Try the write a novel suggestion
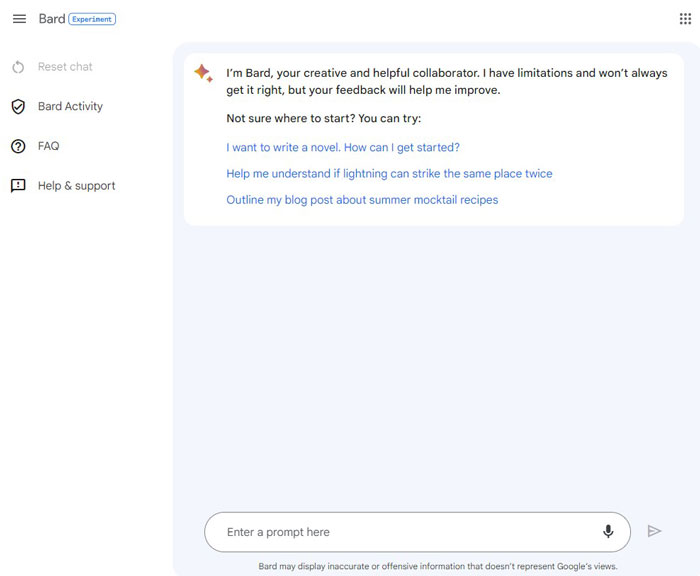The image size is (700, 576). point(343,147)
